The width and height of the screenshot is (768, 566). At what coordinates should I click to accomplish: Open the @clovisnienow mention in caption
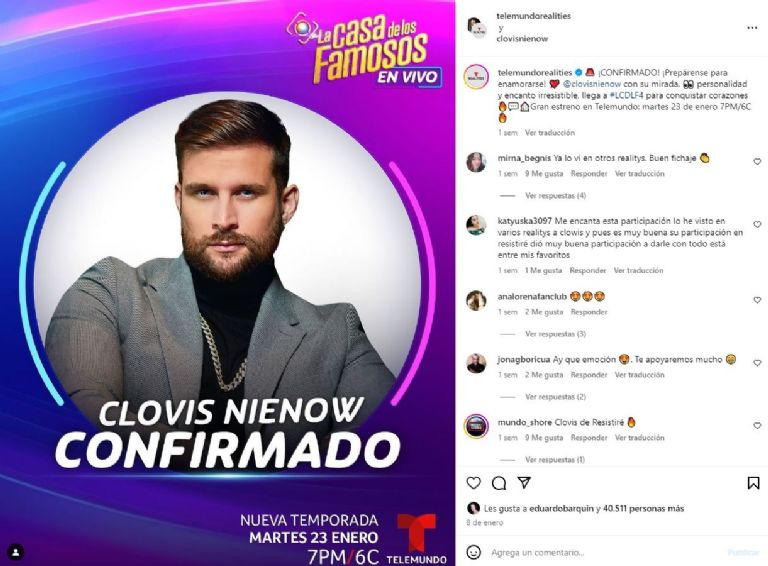click(x=592, y=84)
